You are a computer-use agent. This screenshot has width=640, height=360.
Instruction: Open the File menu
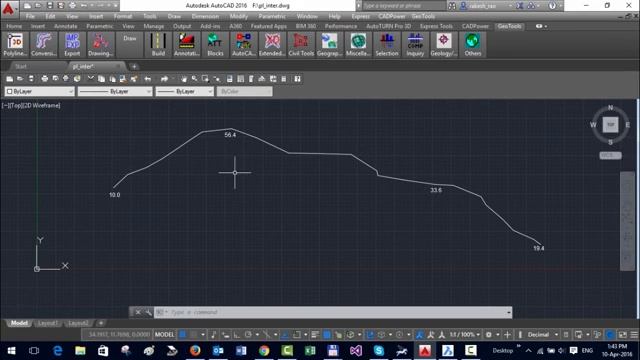coord(30,16)
